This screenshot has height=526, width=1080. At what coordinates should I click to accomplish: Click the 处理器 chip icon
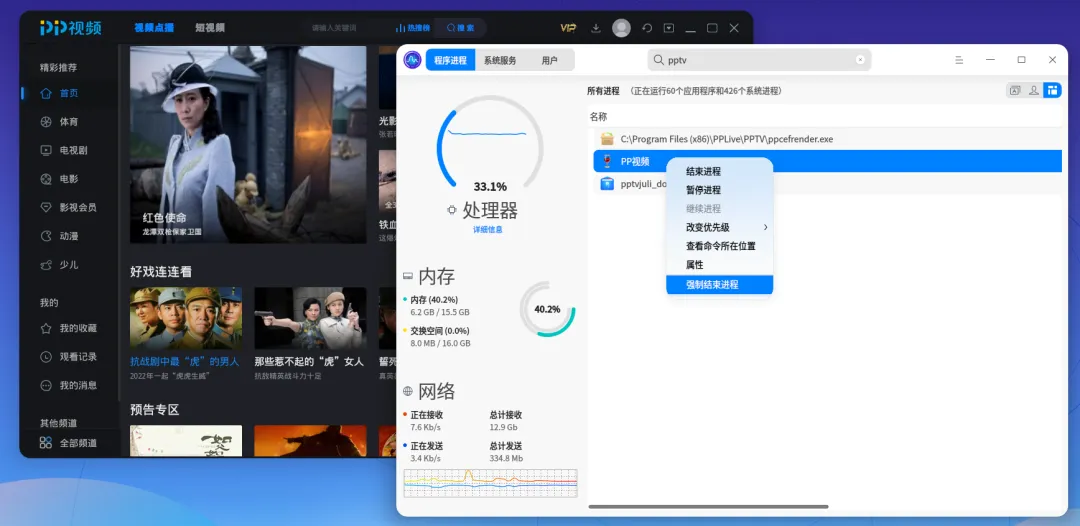click(452, 210)
